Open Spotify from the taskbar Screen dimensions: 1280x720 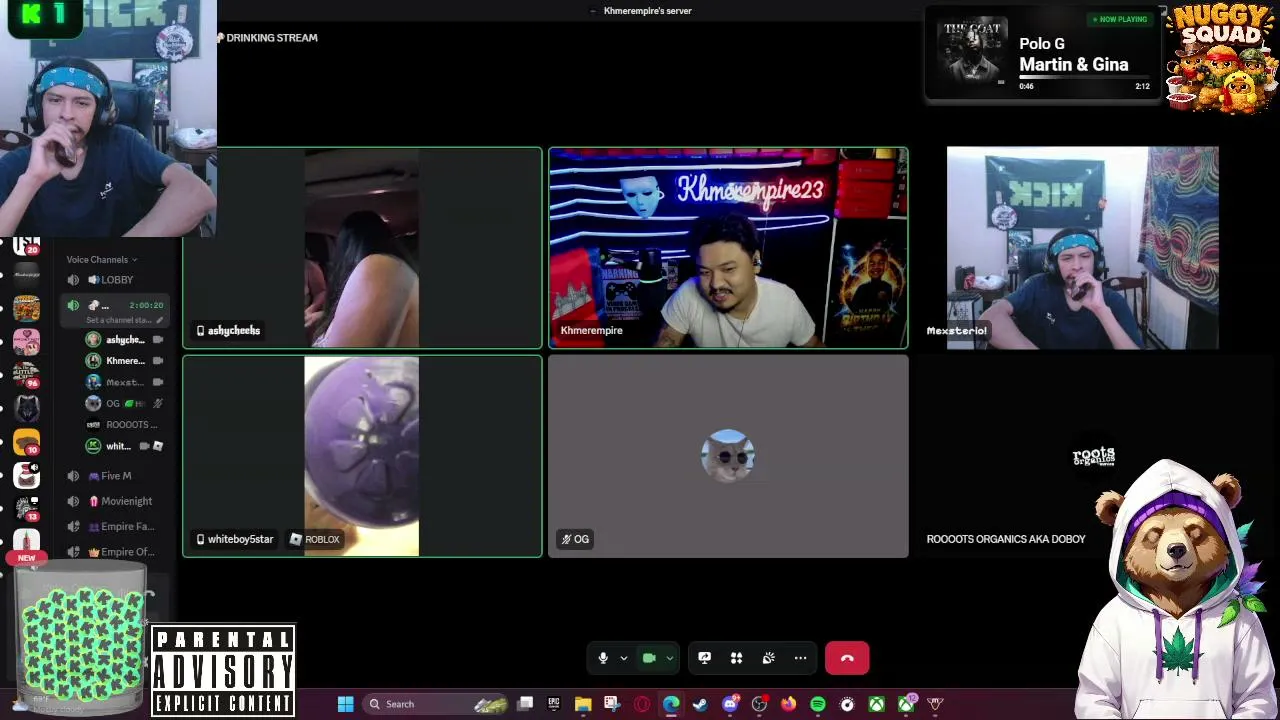[x=818, y=704]
